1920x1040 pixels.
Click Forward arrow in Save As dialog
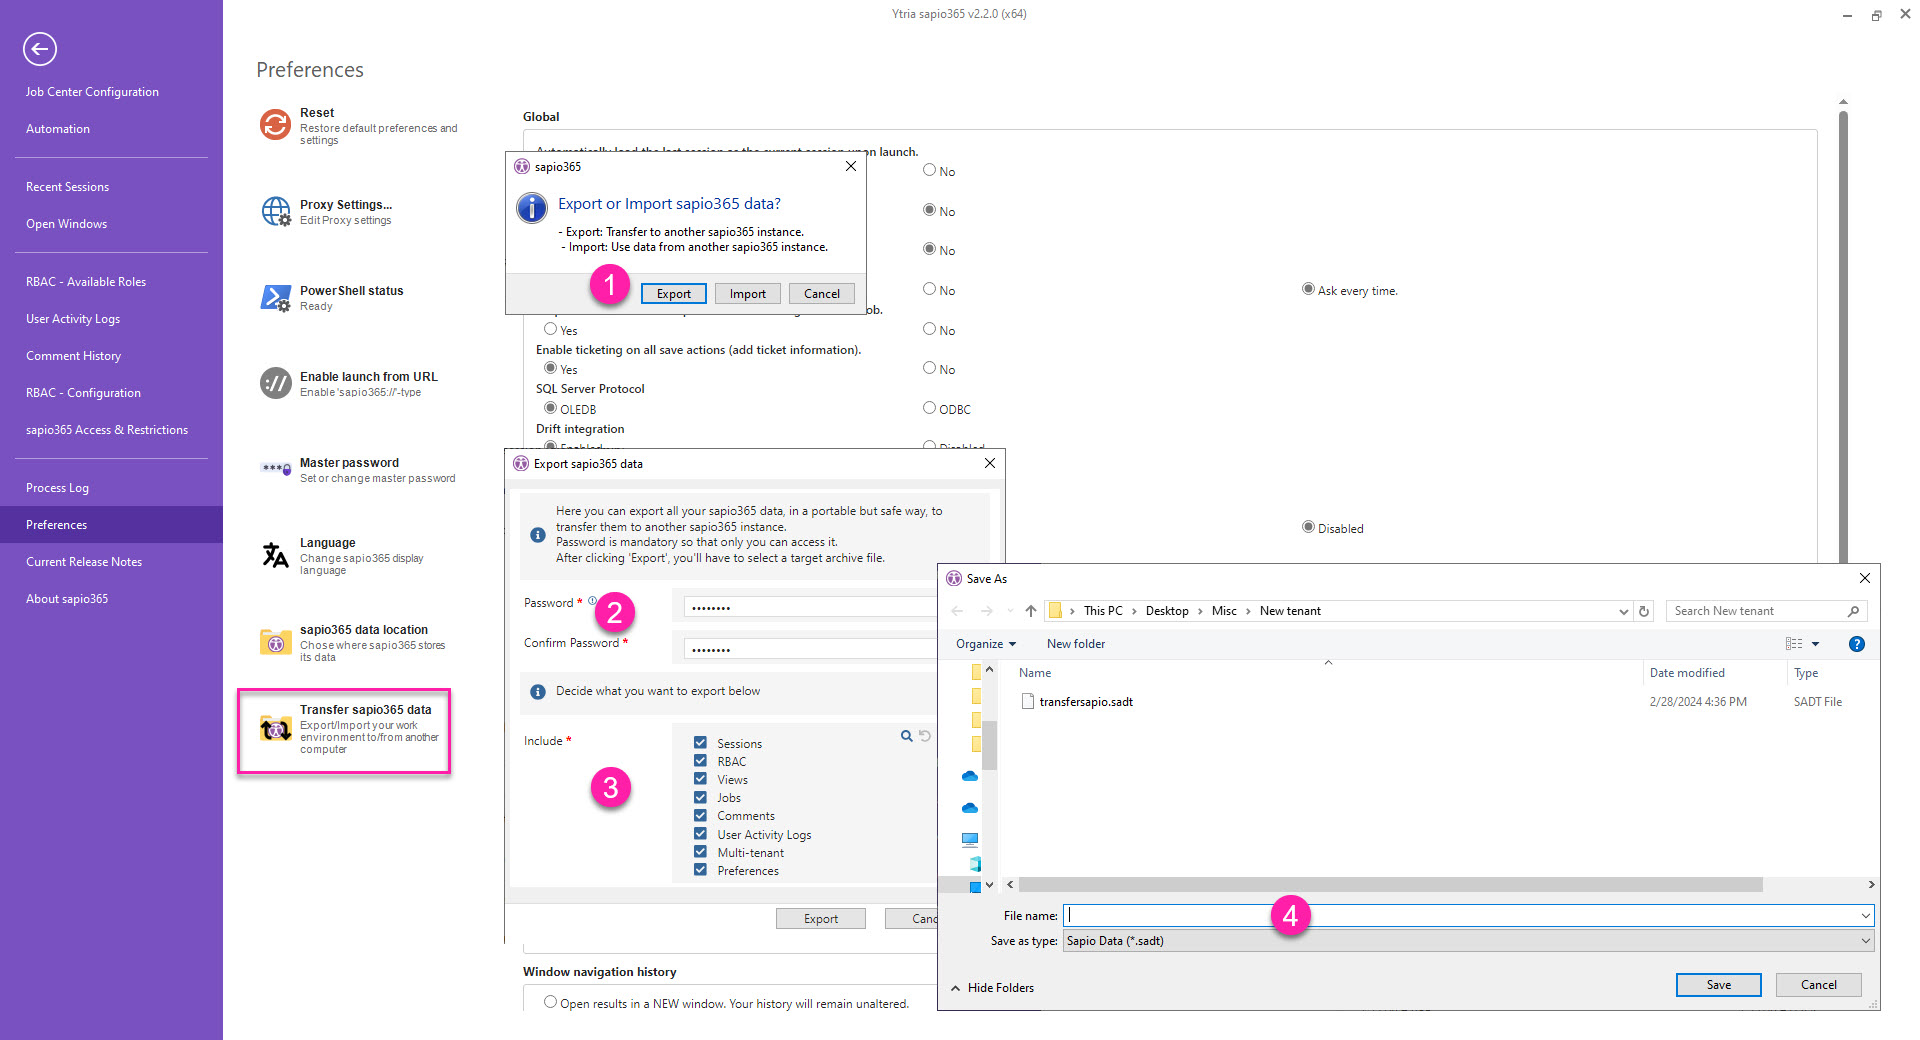coord(987,611)
